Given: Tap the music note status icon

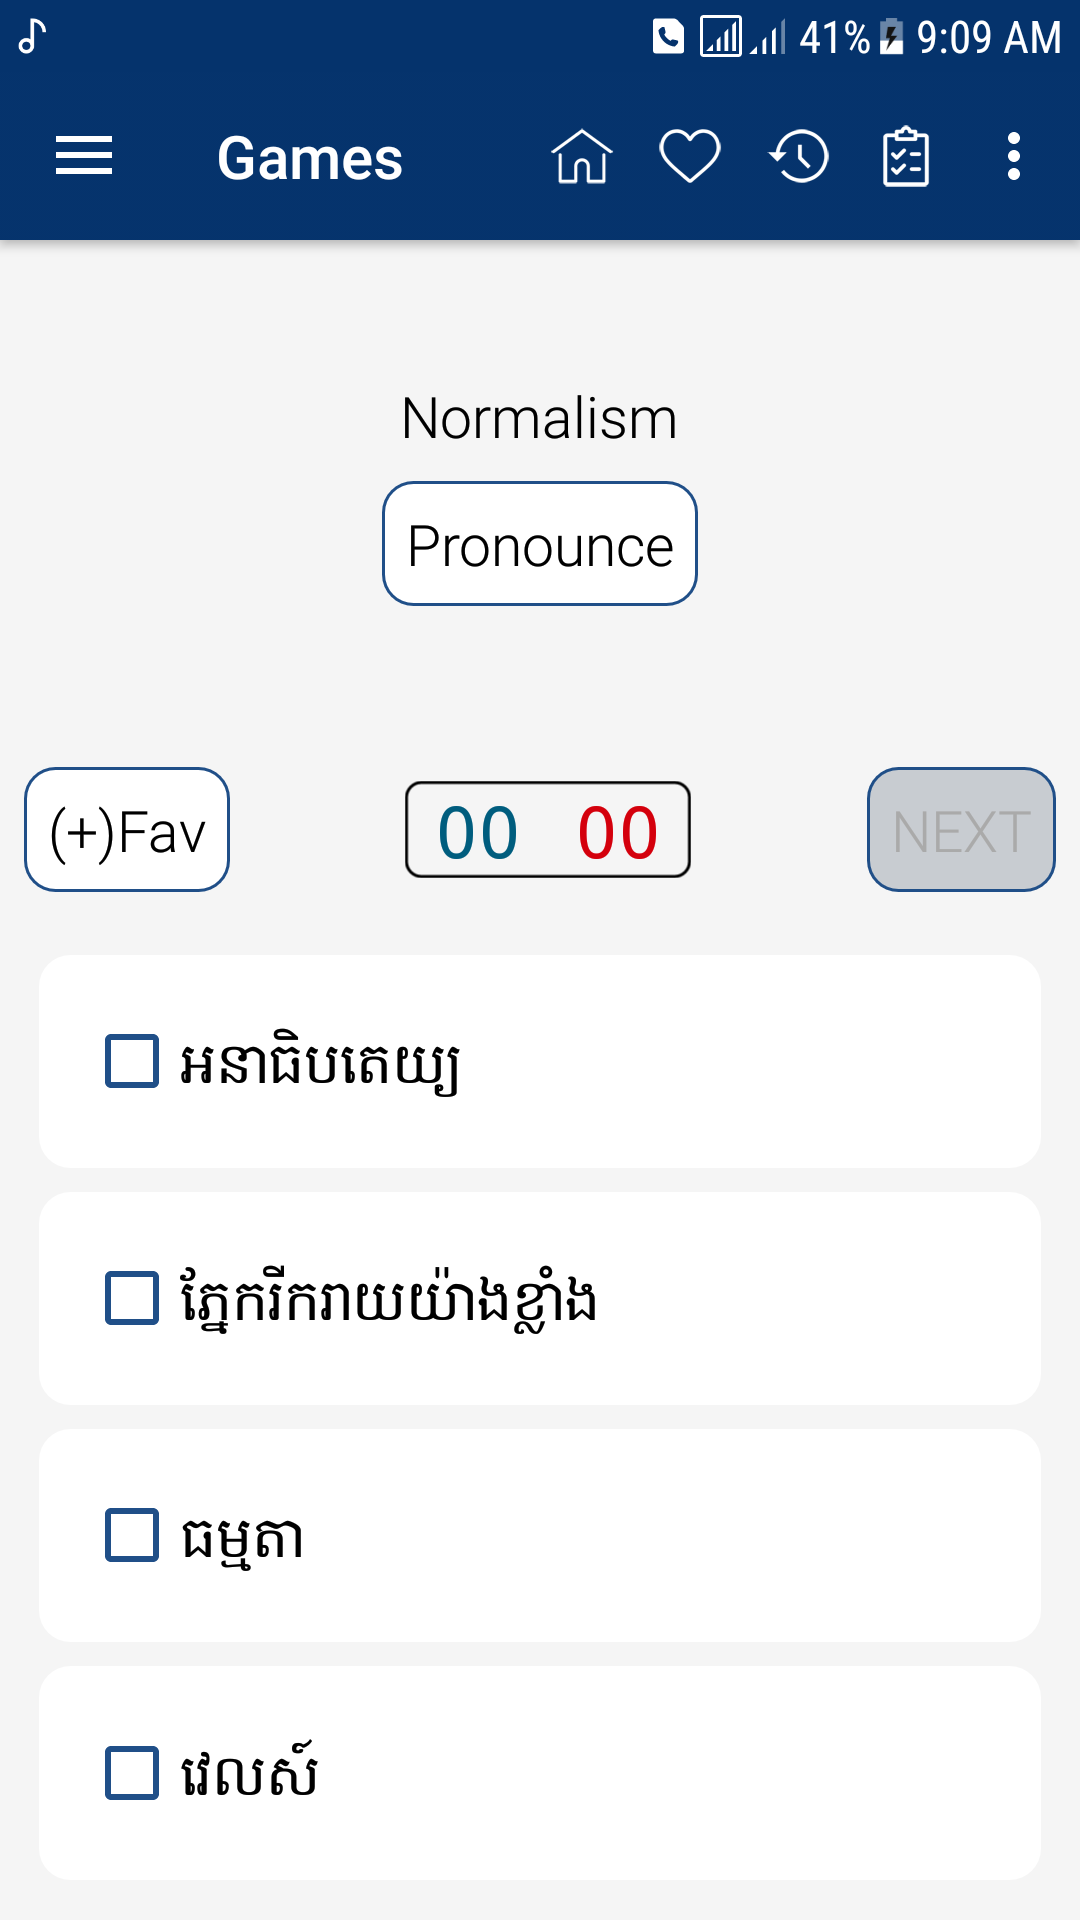Looking at the screenshot, I should click(x=32, y=37).
